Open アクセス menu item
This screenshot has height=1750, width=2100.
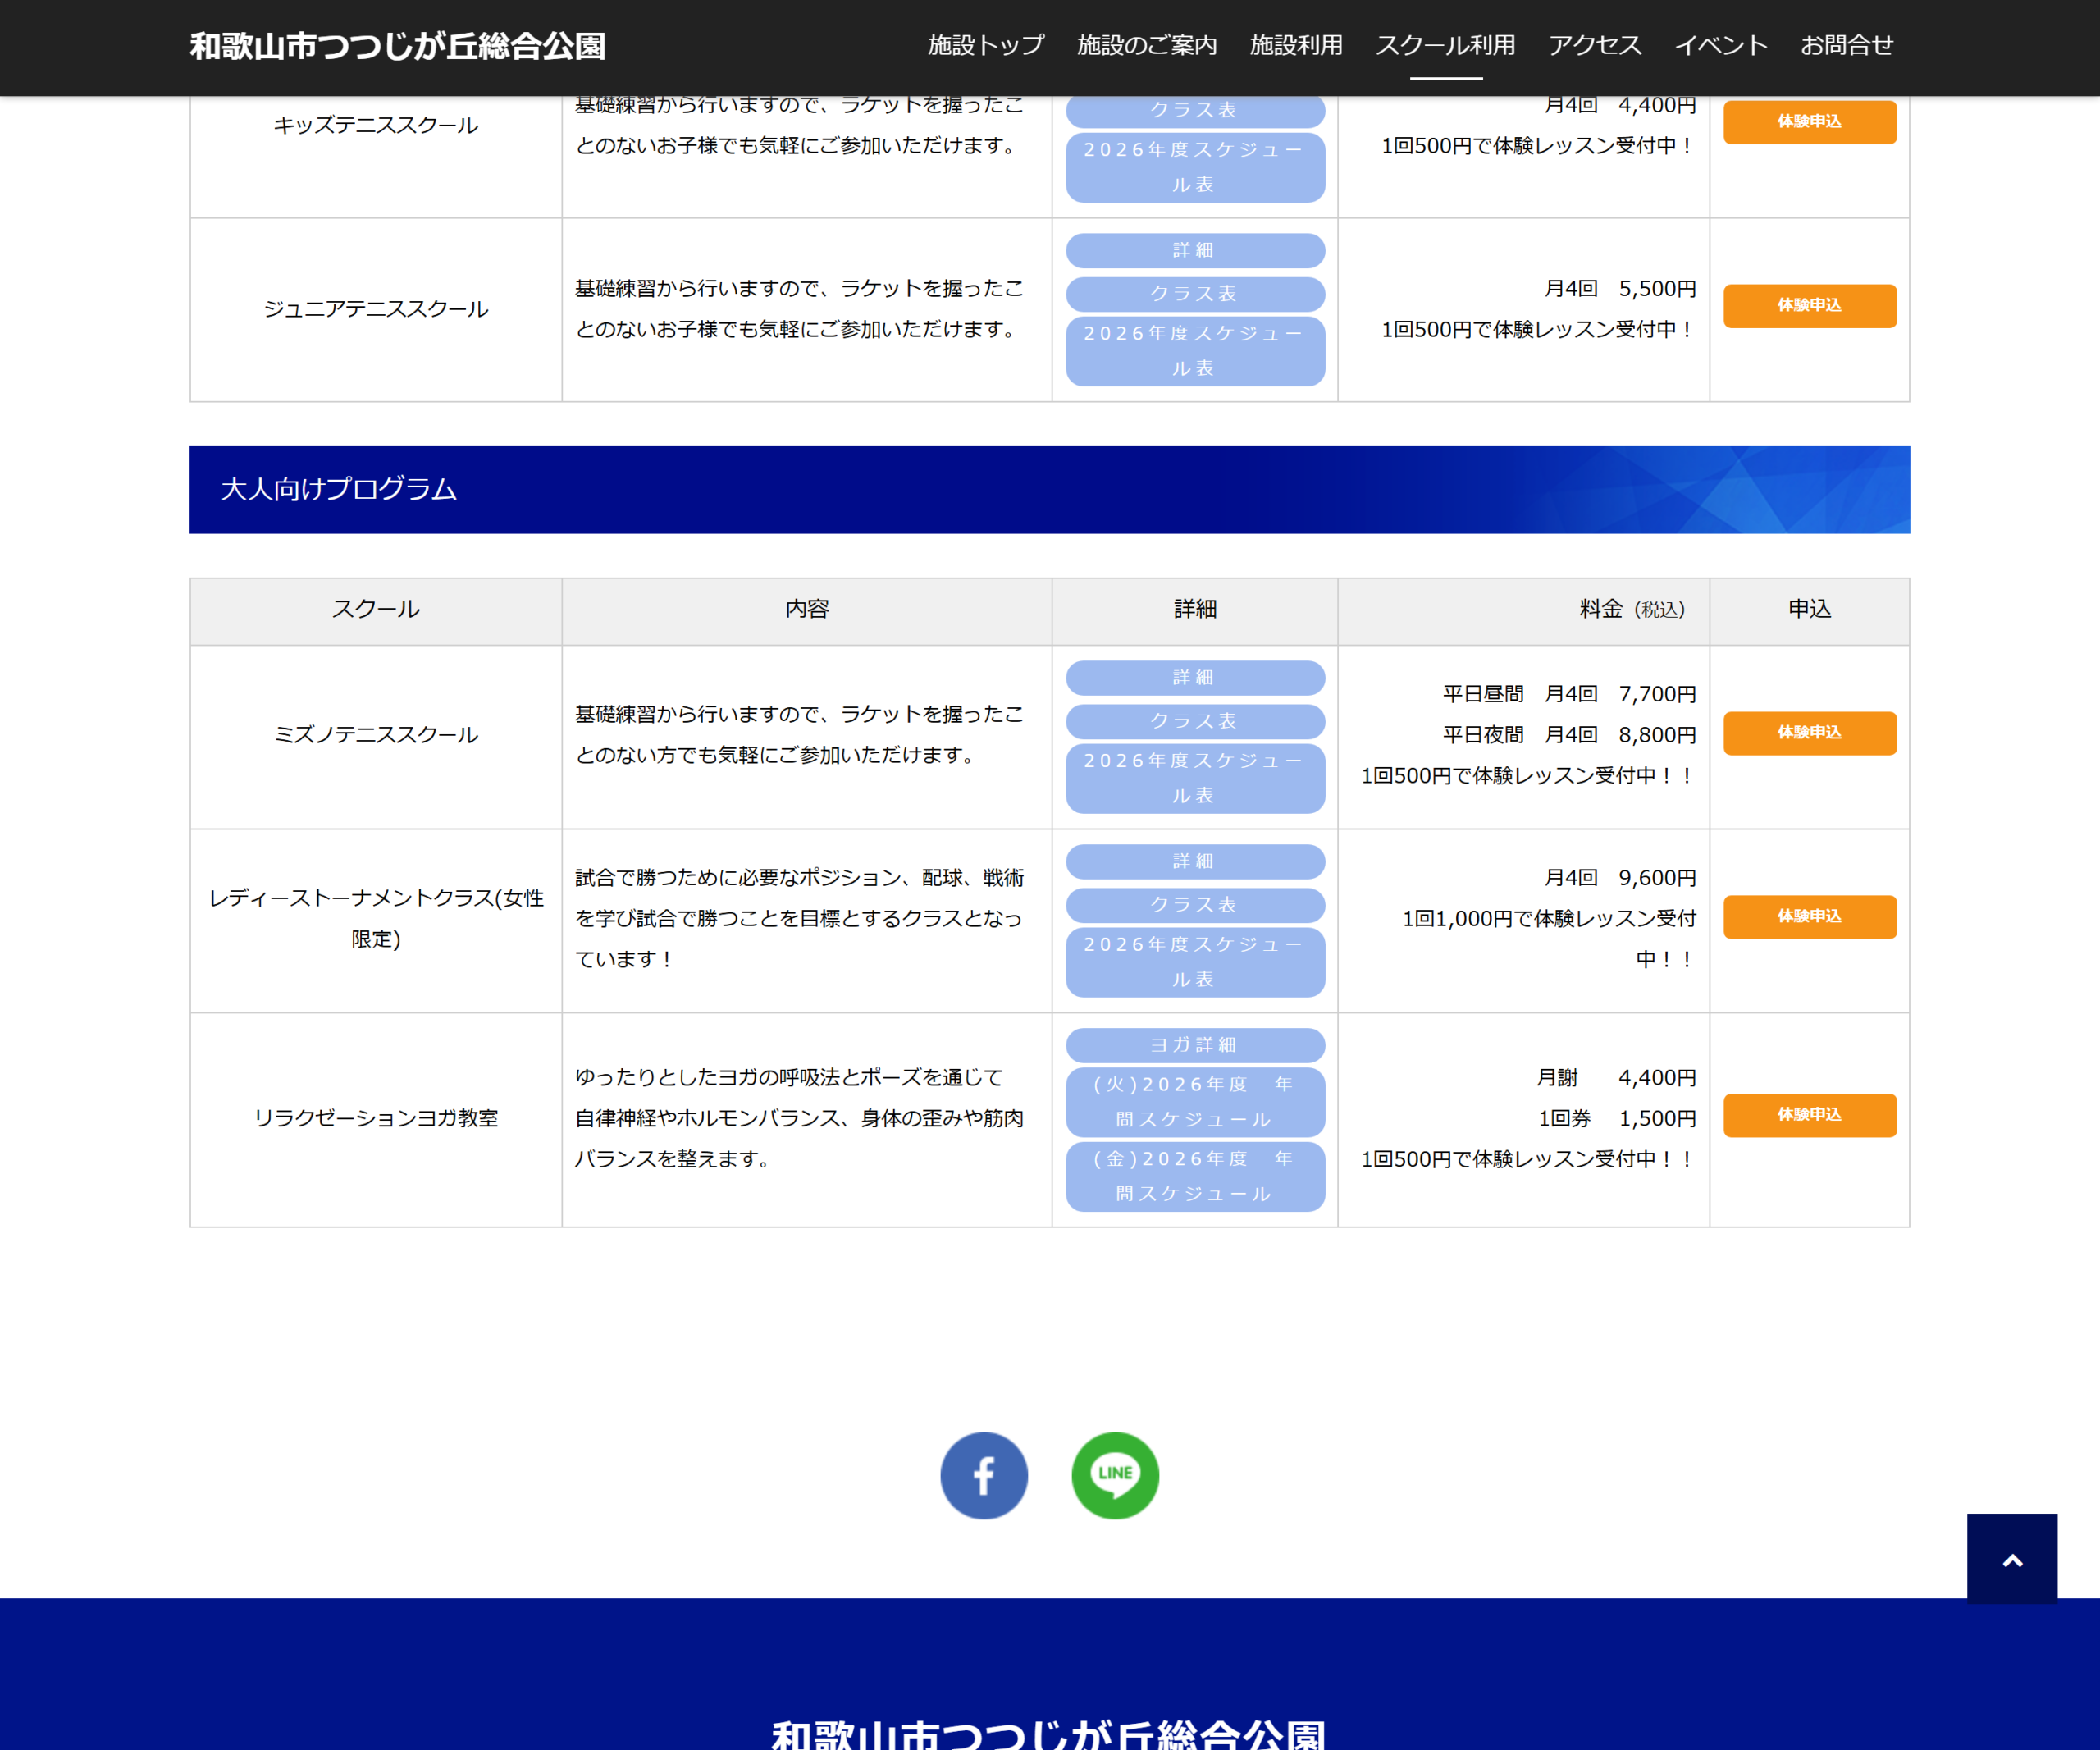1595,46
